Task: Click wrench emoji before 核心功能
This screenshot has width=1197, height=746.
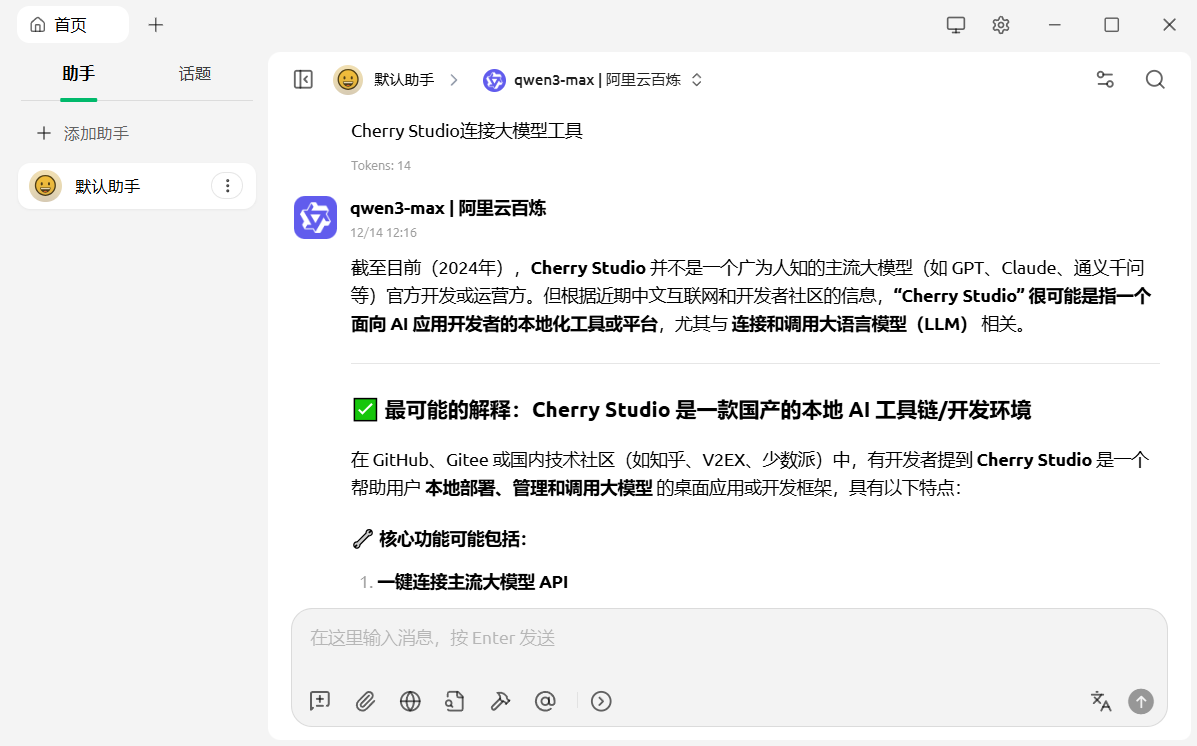Action: [363, 539]
